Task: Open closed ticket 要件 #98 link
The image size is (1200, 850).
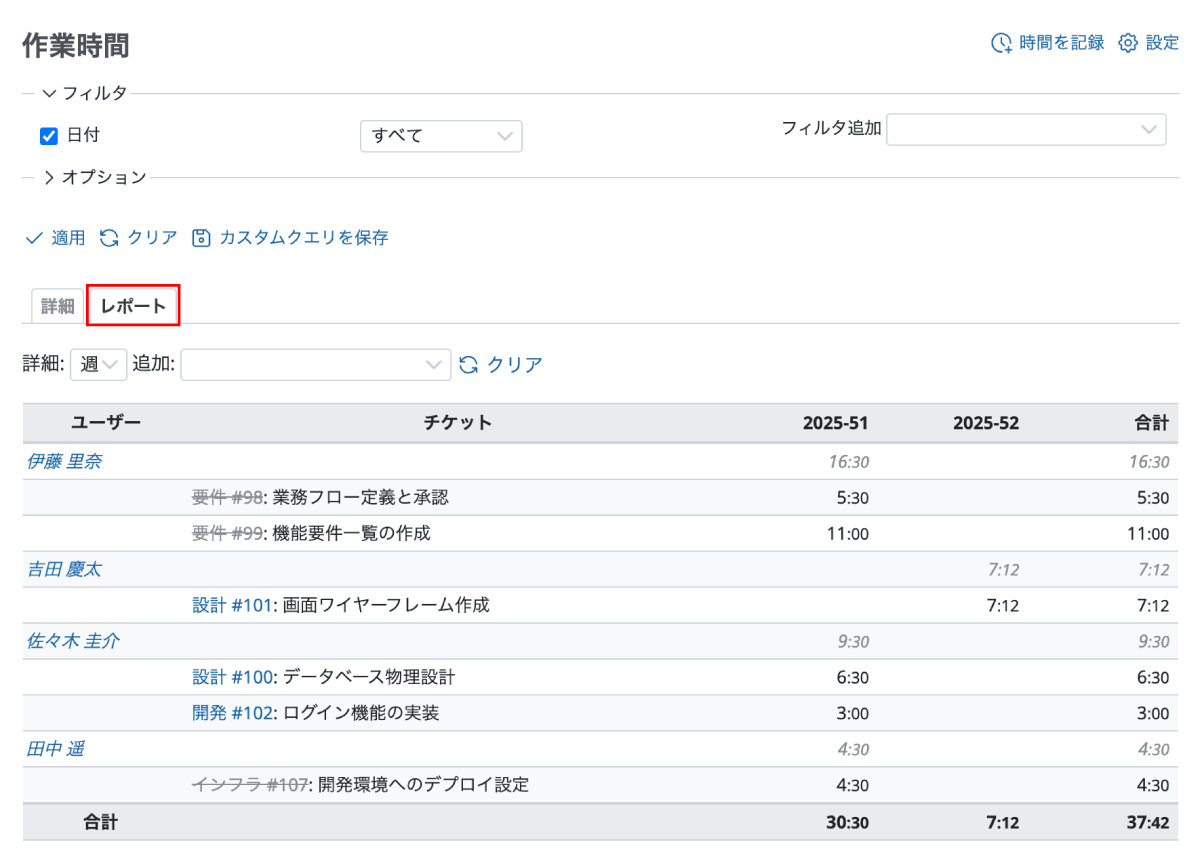Action: pyautogui.click(x=227, y=497)
